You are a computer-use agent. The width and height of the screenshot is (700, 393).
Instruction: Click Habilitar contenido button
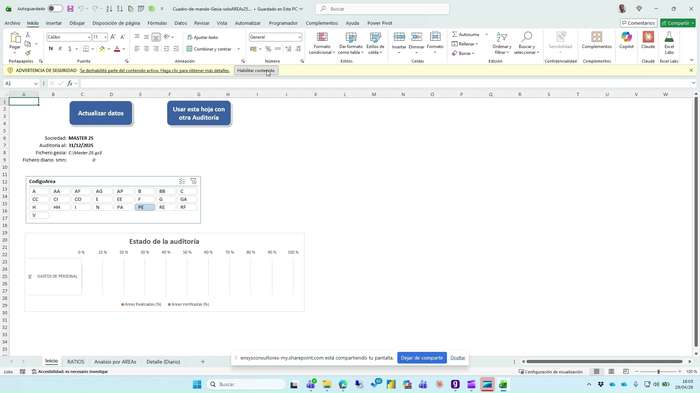256,71
